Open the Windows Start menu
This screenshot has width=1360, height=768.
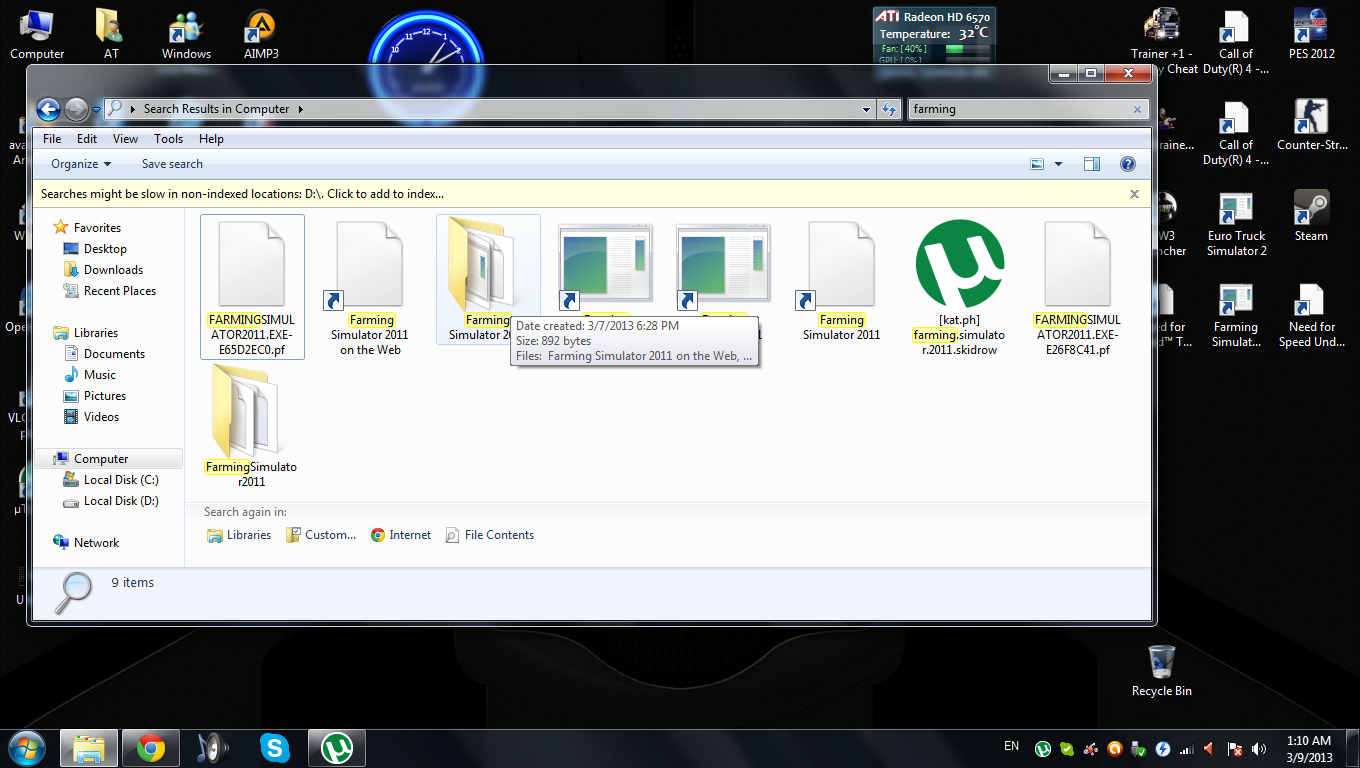pos(25,747)
